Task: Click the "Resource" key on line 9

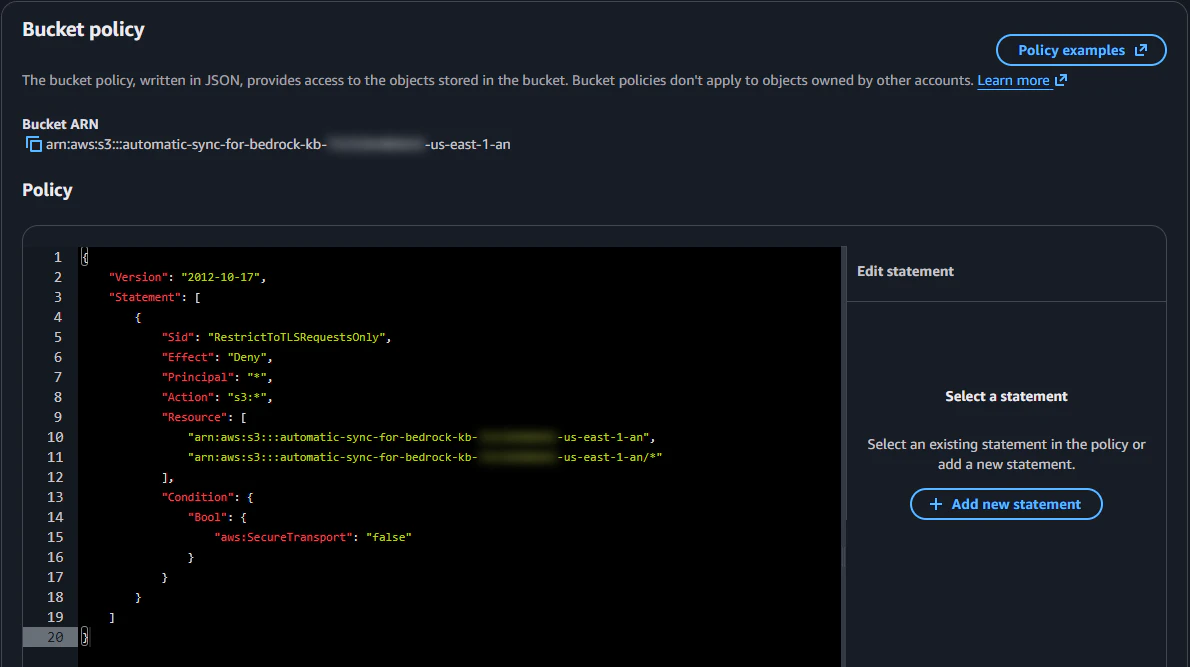Action: 194,417
